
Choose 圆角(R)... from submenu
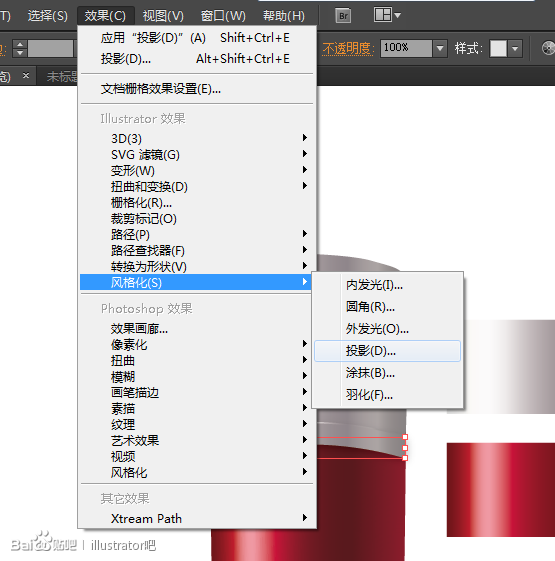(x=388, y=307)
